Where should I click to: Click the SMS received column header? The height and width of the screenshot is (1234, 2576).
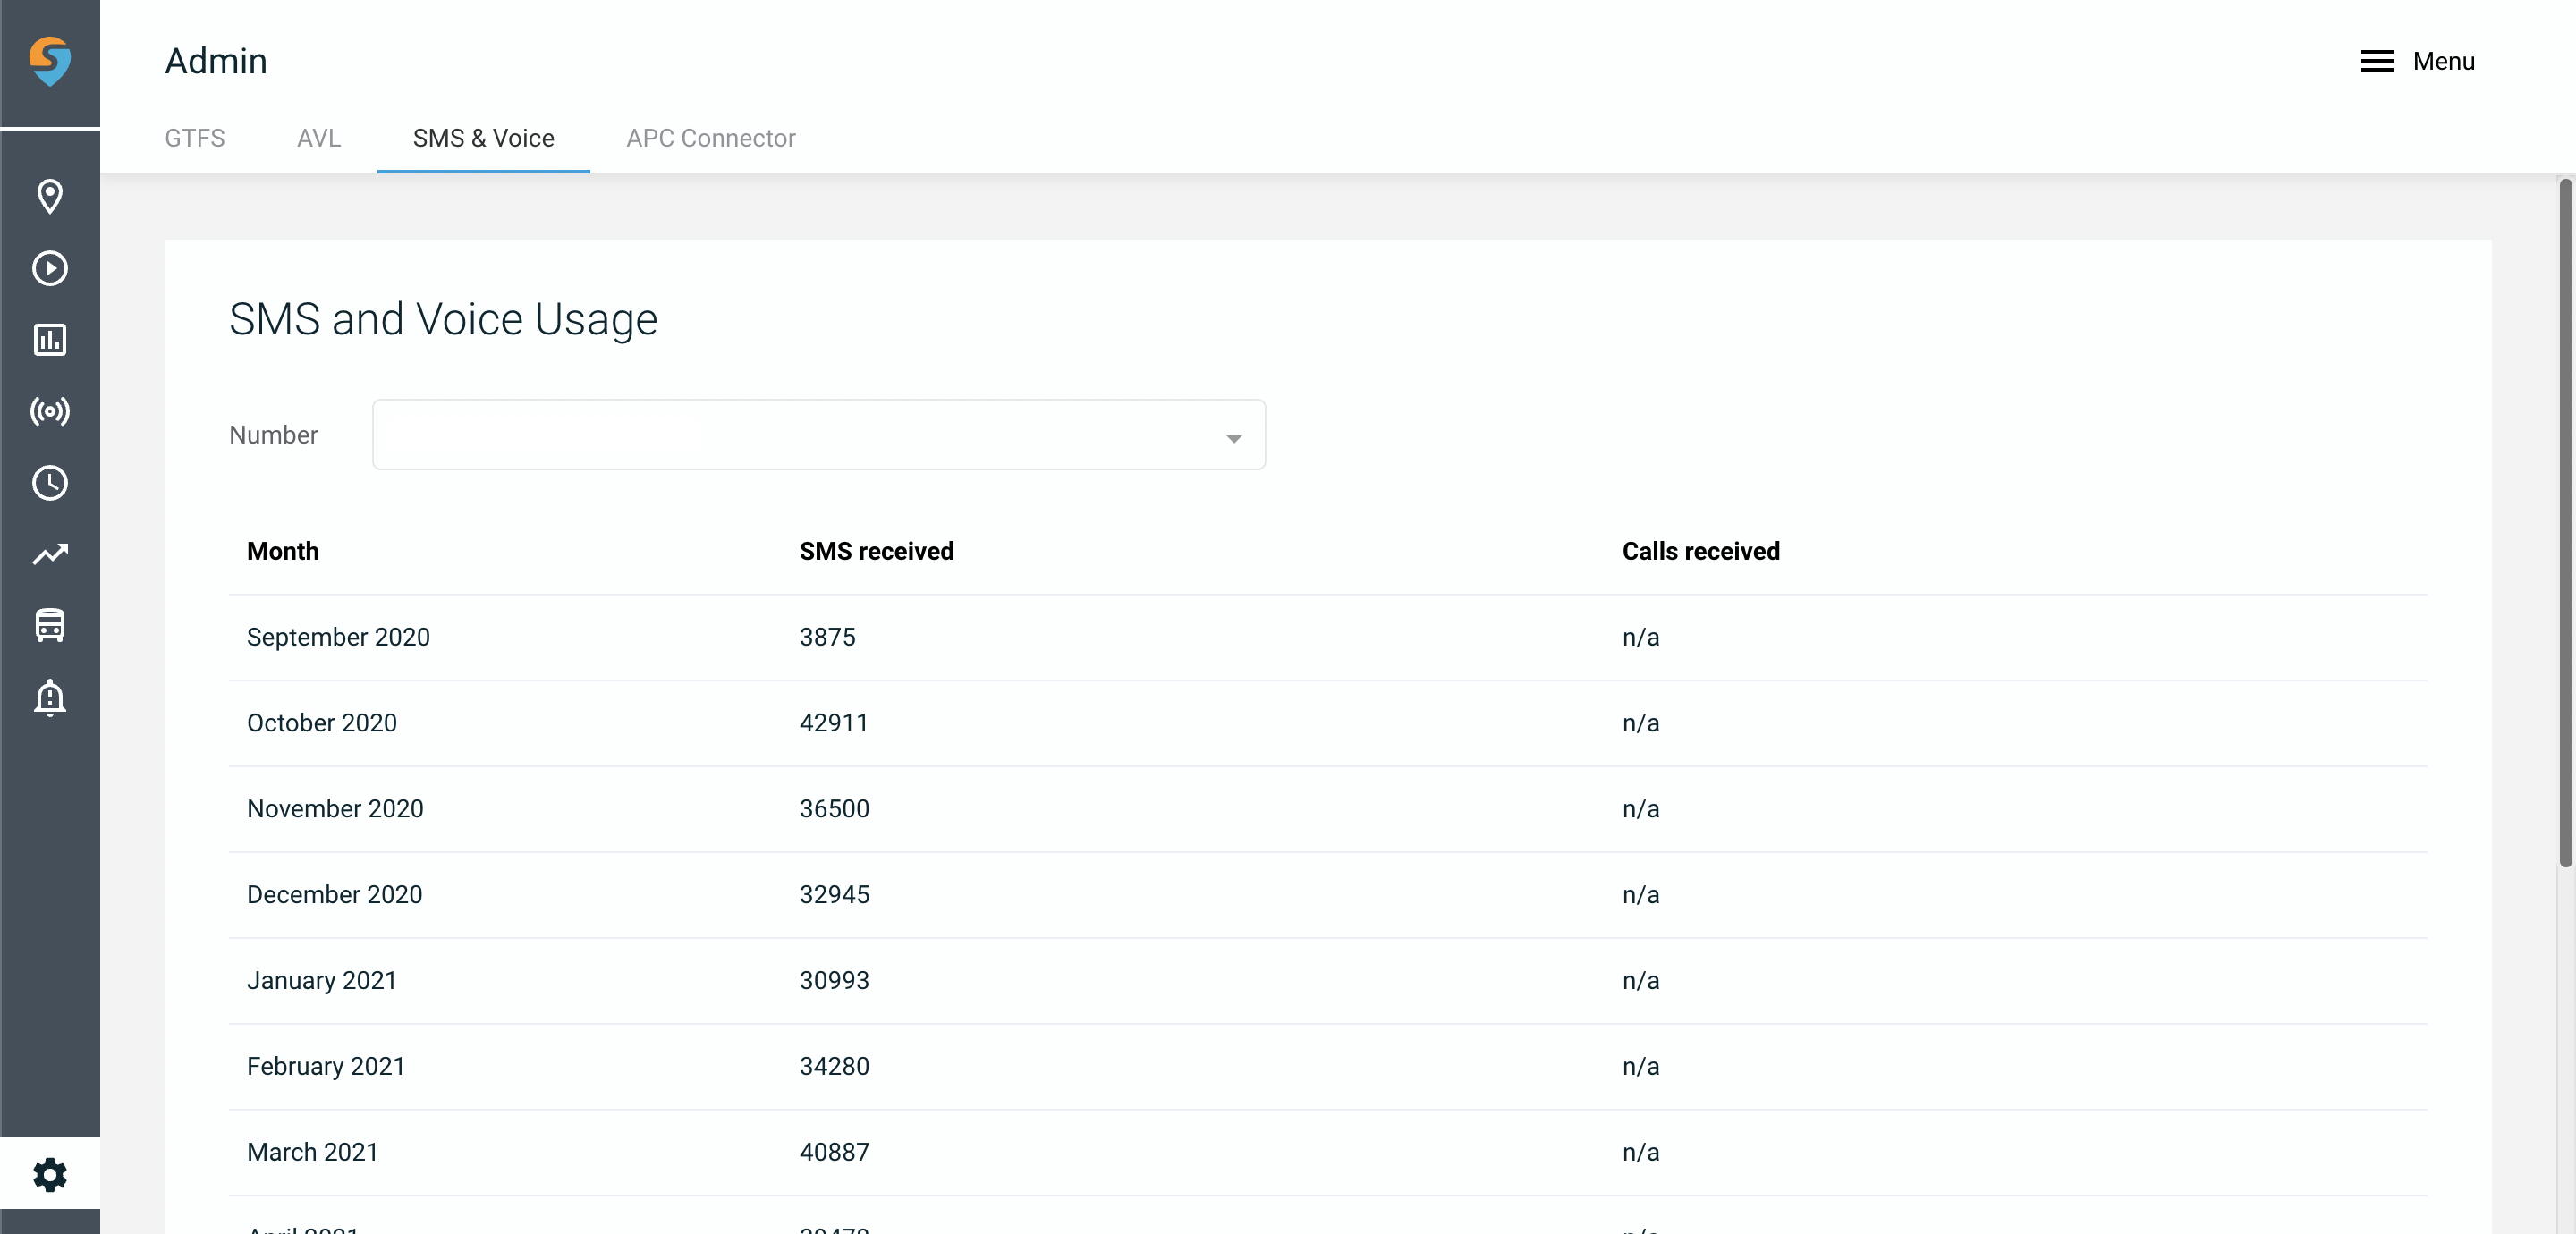pos(876,551)
